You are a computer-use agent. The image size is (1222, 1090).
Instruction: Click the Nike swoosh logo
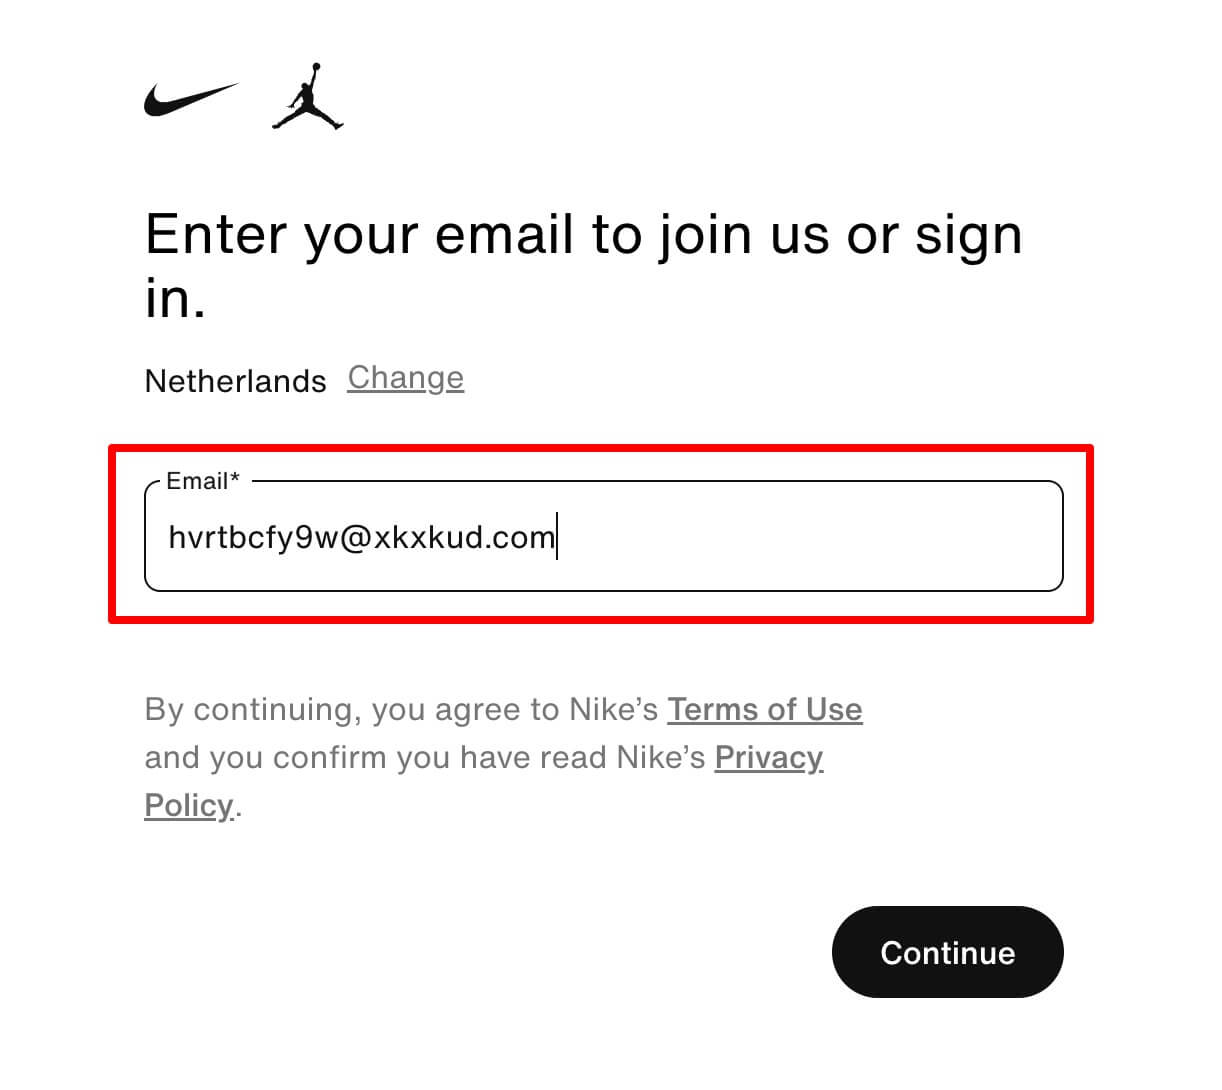point(191,99)
